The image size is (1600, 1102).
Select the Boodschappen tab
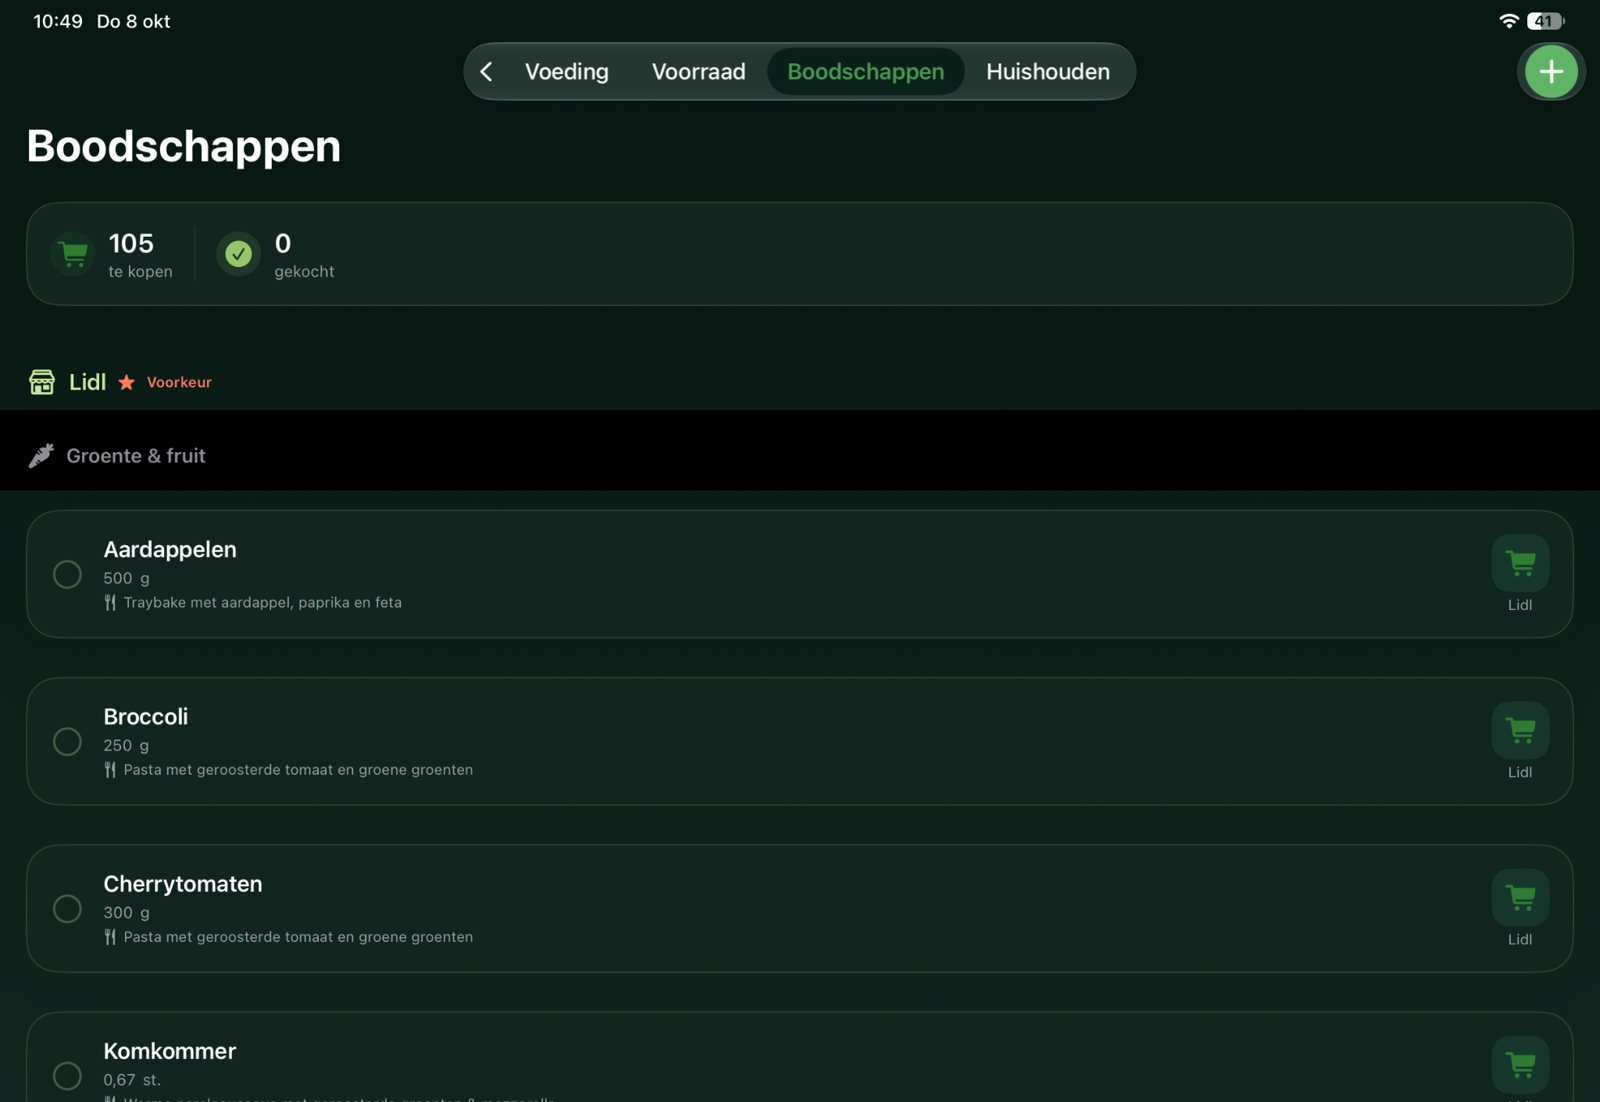point(865,72)
